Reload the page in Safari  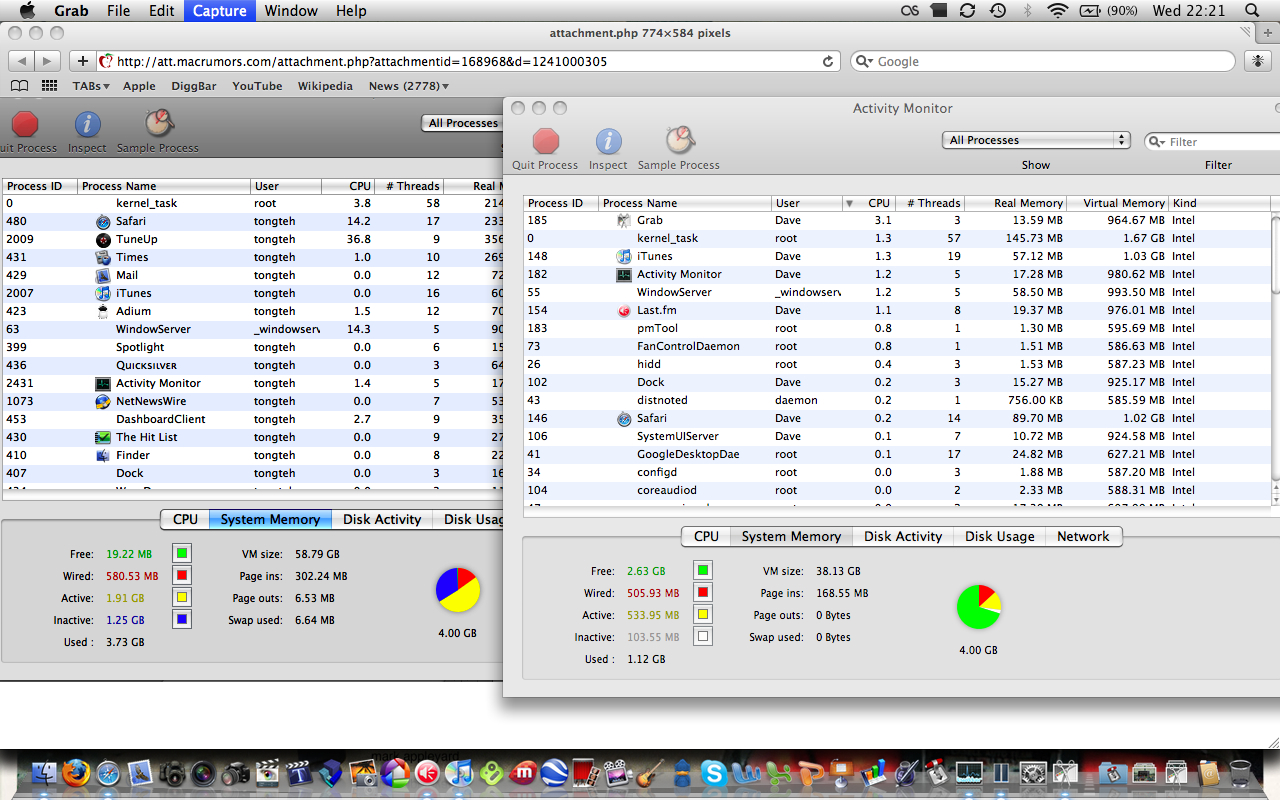[x=828, y=61]
